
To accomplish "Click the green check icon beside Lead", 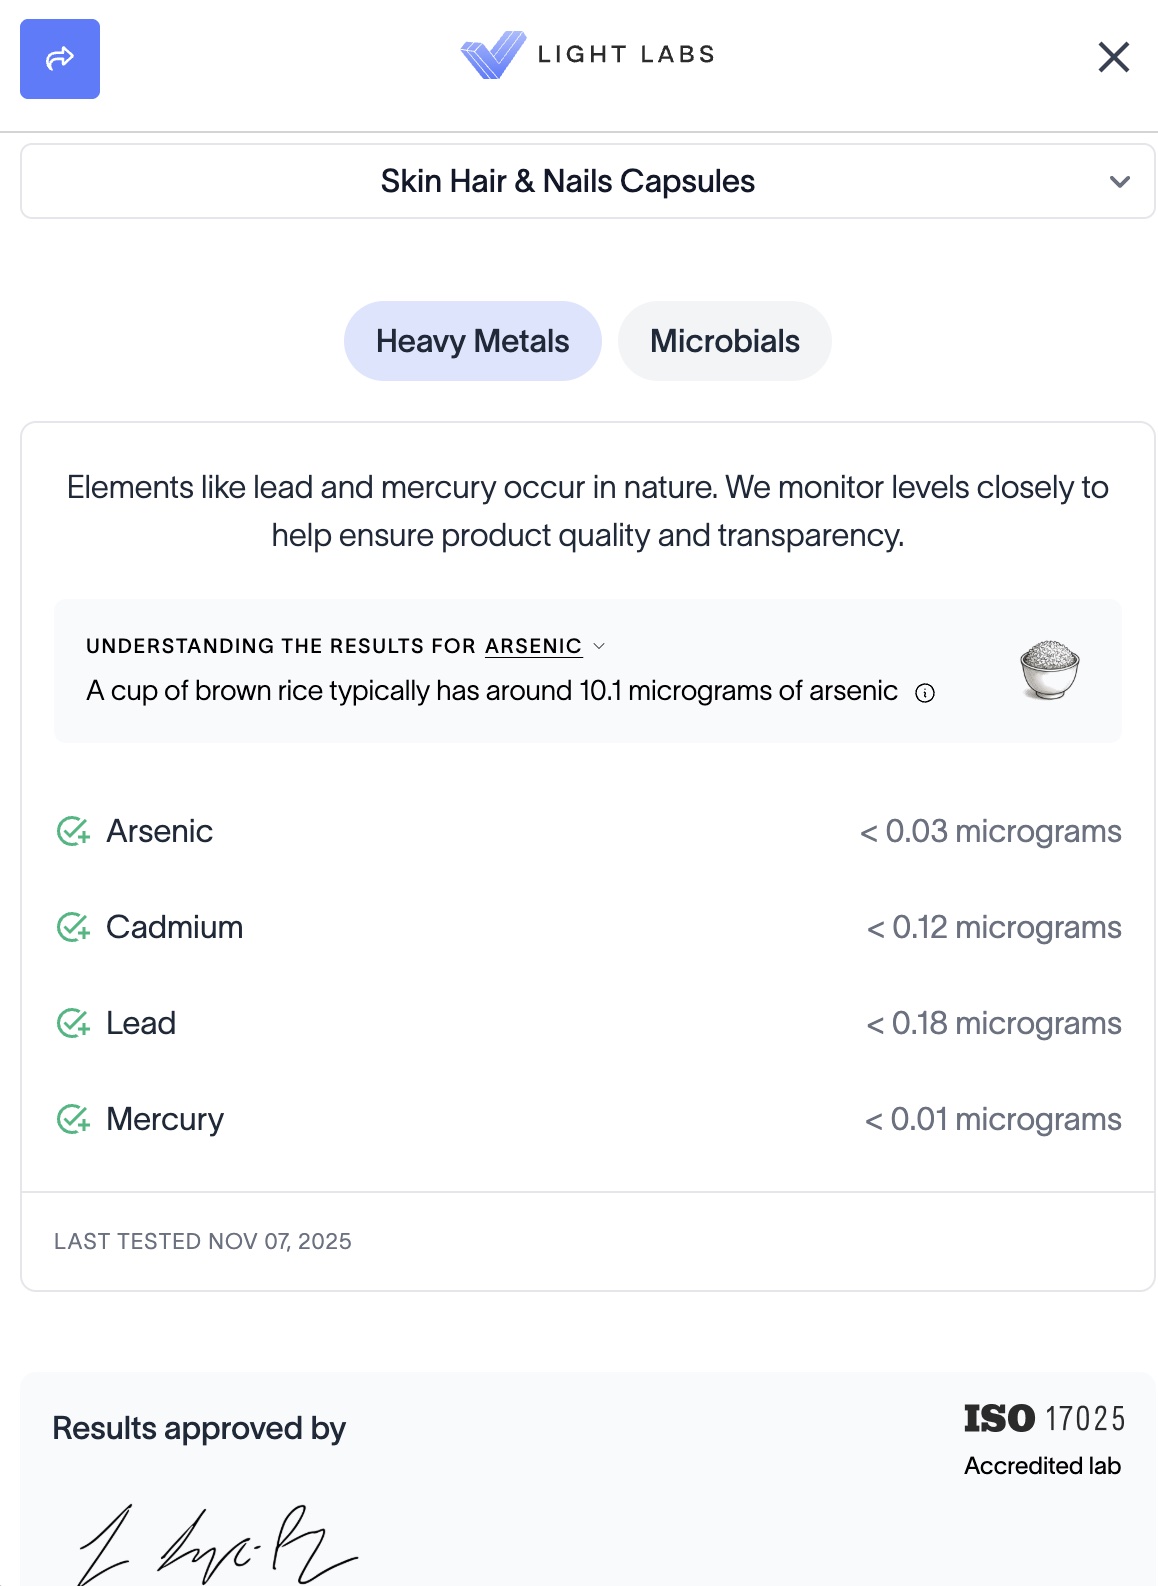I will (x=73, y=1023).
